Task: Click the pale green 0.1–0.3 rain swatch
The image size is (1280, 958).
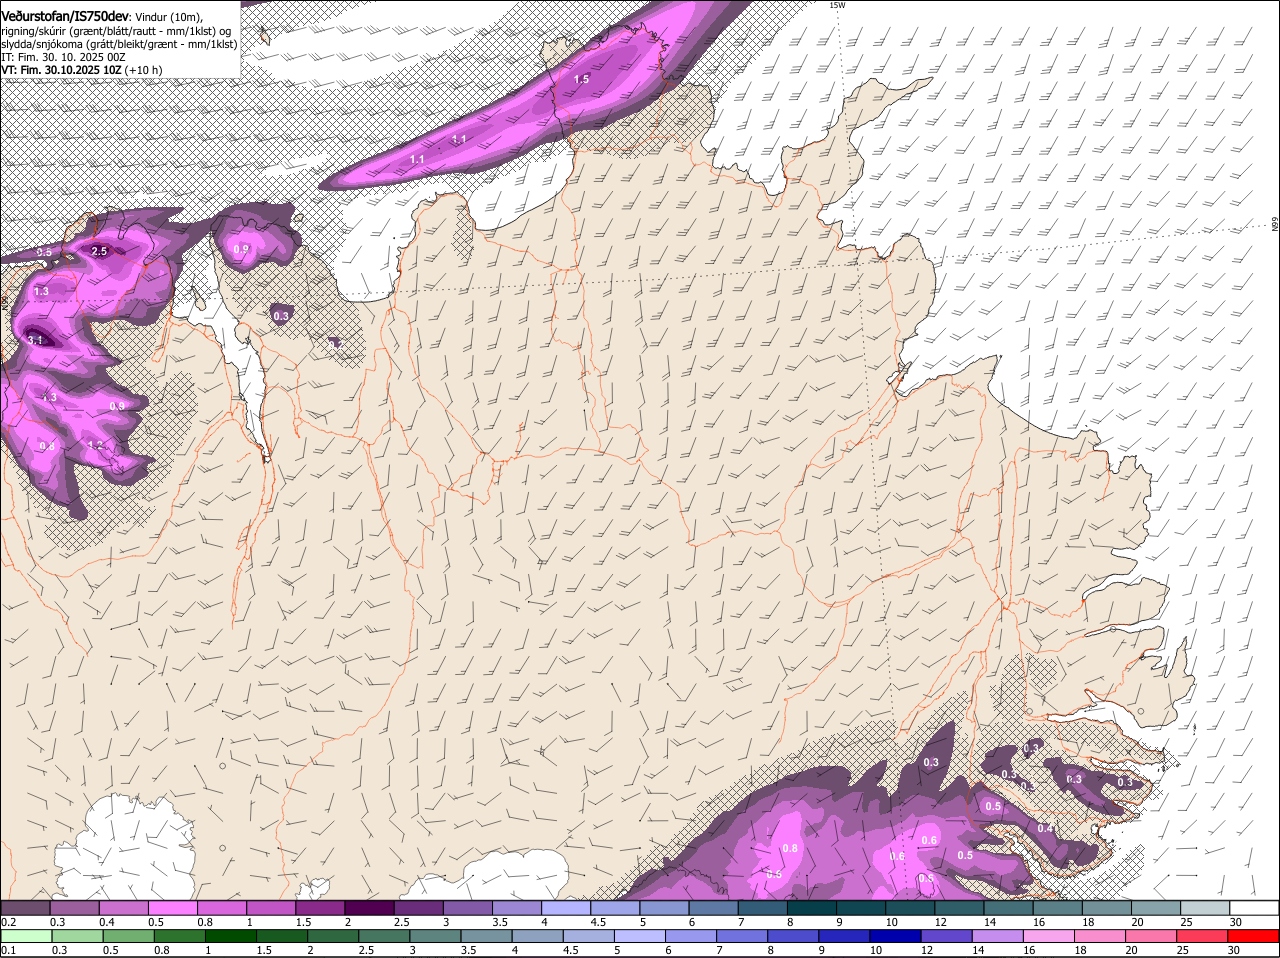Action: 26,936
